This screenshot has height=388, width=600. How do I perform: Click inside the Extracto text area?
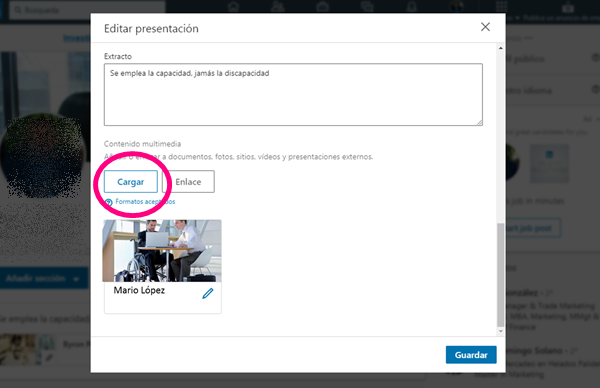[x=293, y=95]
